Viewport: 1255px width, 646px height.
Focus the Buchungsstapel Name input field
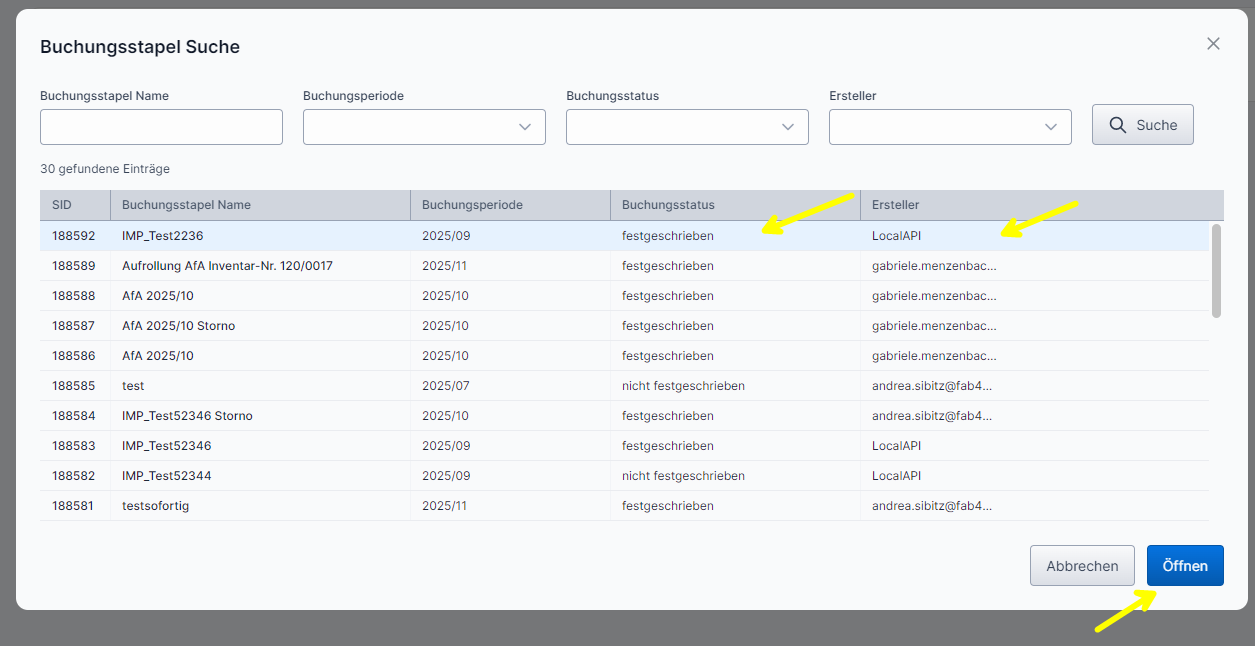161,127
